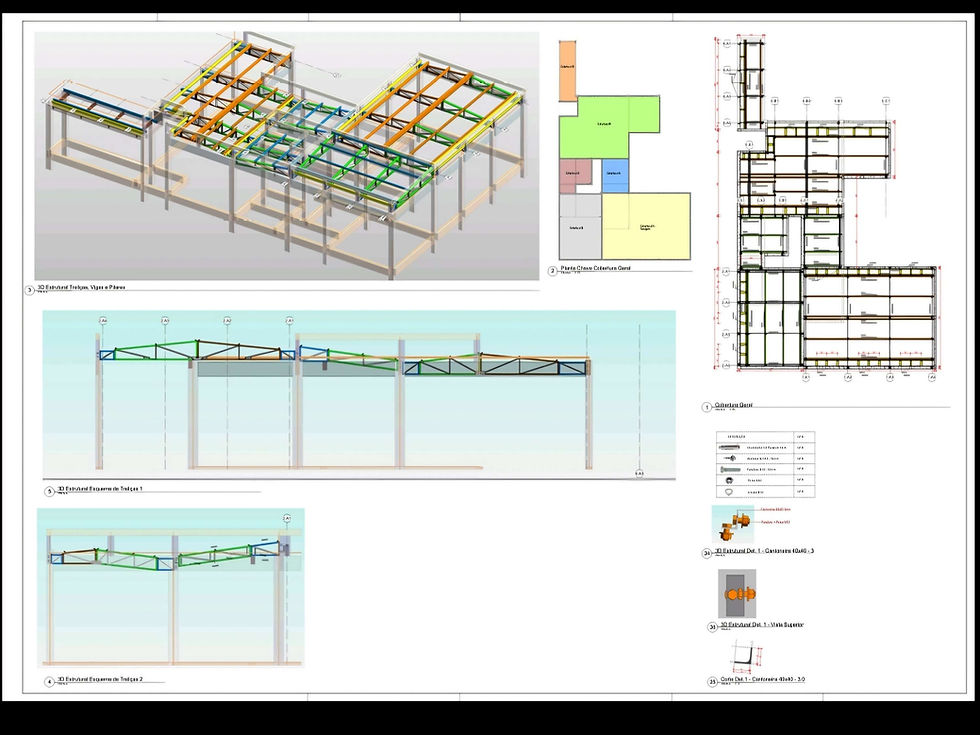This screenshot has width=980, height=735.
Task: Click 'Corte Det. 1 - Cantoneira 40x40 - 3.0' title
Action: (x=762, y=679)
